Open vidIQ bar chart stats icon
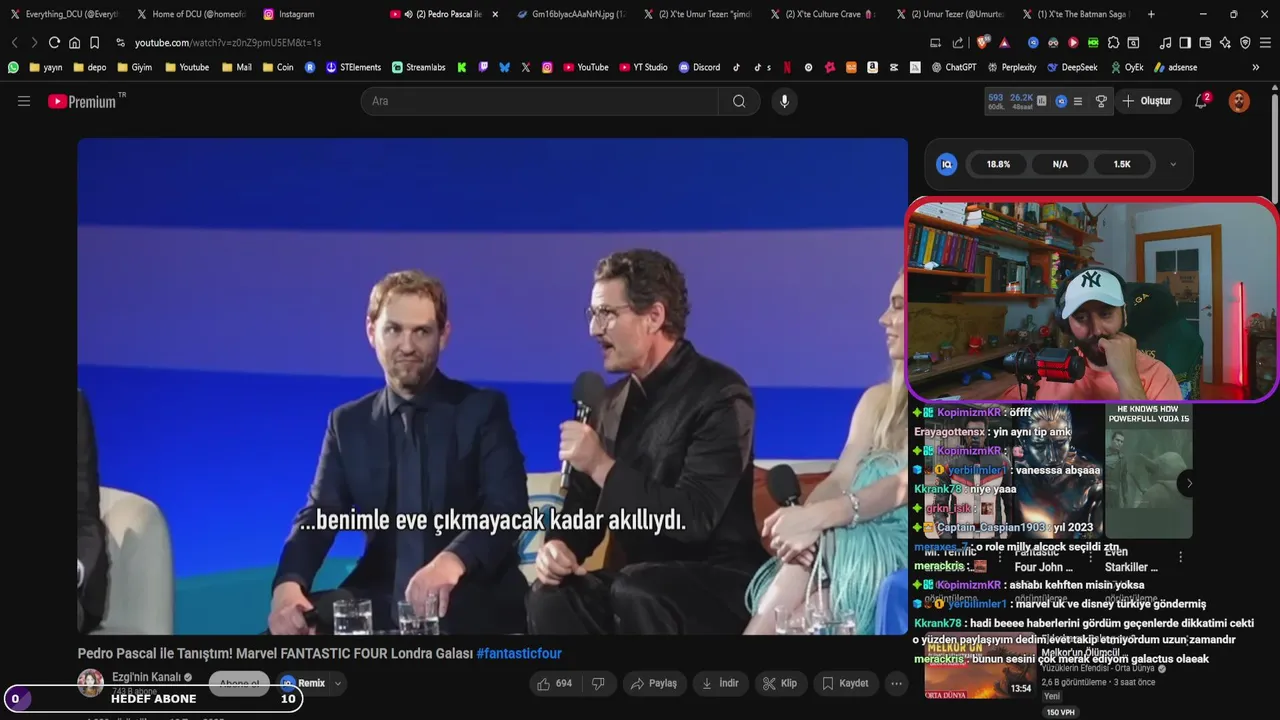 click(x=1042, y=101)
